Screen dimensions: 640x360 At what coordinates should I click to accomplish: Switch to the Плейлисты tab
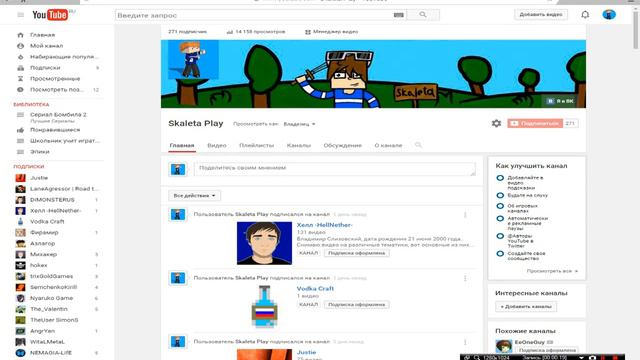[256, 145]
